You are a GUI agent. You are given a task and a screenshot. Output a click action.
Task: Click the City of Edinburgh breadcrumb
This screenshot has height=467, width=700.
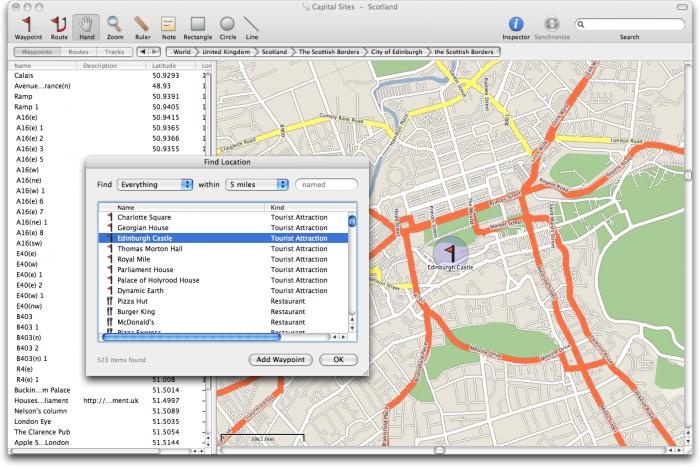(x=396, y=52)
